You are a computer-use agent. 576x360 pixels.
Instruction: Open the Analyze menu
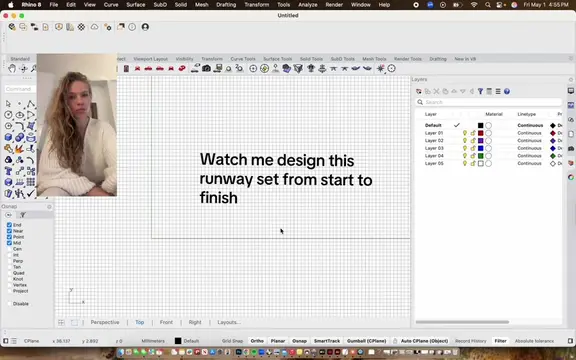[308, 5]
